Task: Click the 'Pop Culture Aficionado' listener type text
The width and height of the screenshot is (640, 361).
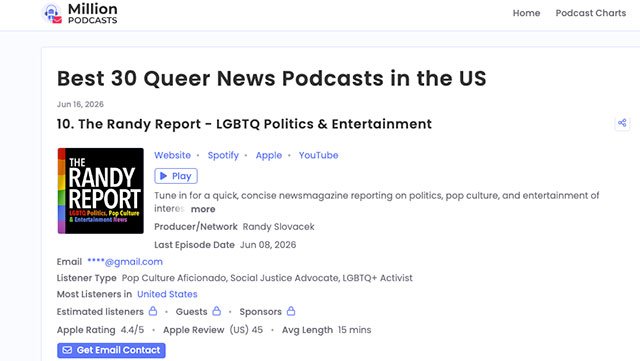Action: pyautogui.click(x=174, y=278)
